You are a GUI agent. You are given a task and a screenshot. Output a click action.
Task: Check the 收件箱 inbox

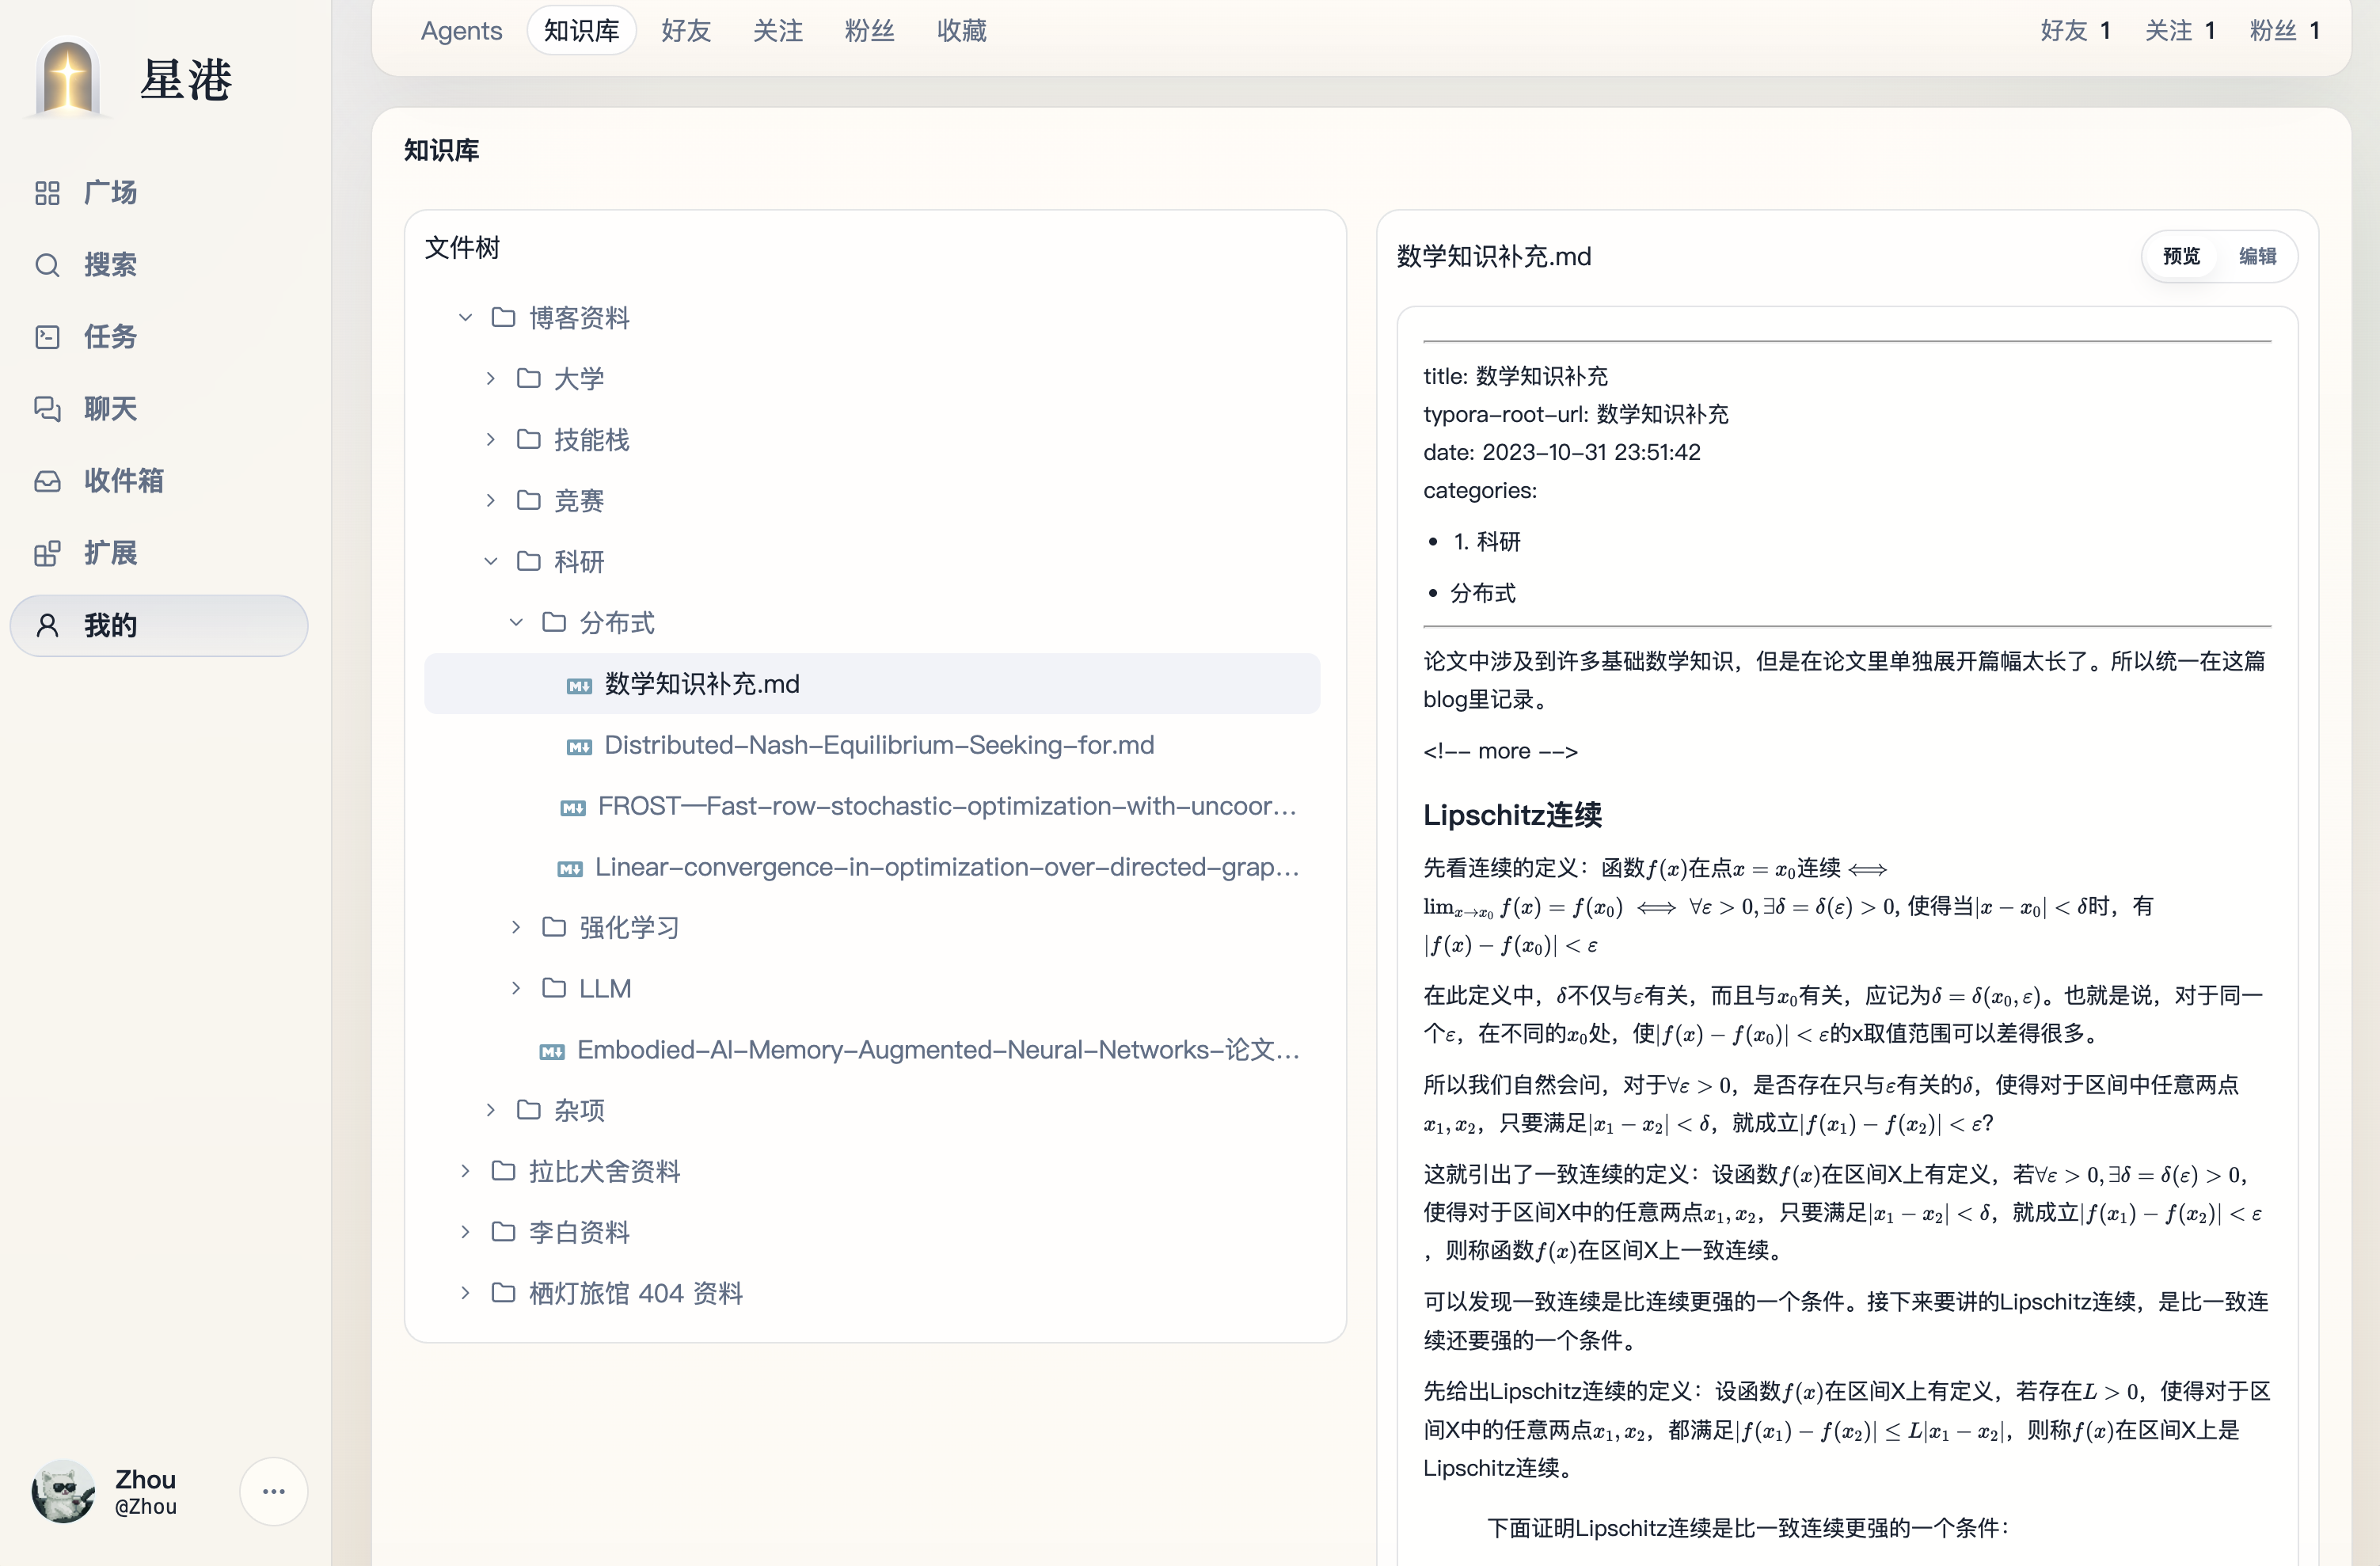pyautogui.click(x=124, y=481)
